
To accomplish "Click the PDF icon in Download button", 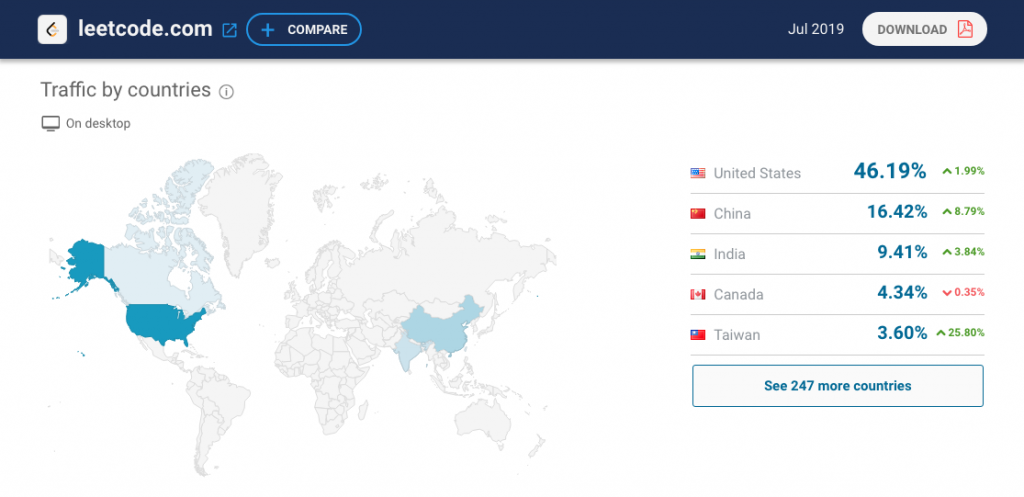I will tap(965, 29).
